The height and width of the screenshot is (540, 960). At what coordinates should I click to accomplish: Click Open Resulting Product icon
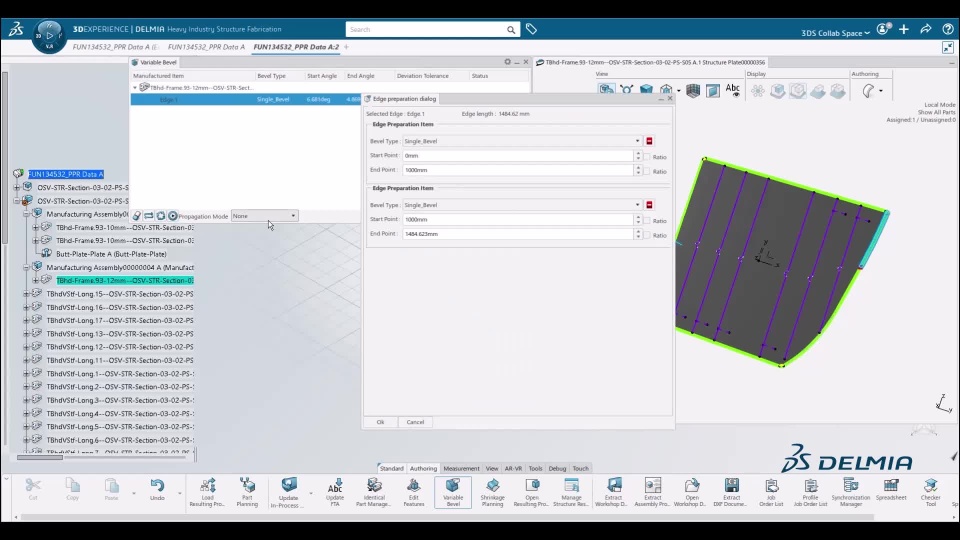pos(531,492)
